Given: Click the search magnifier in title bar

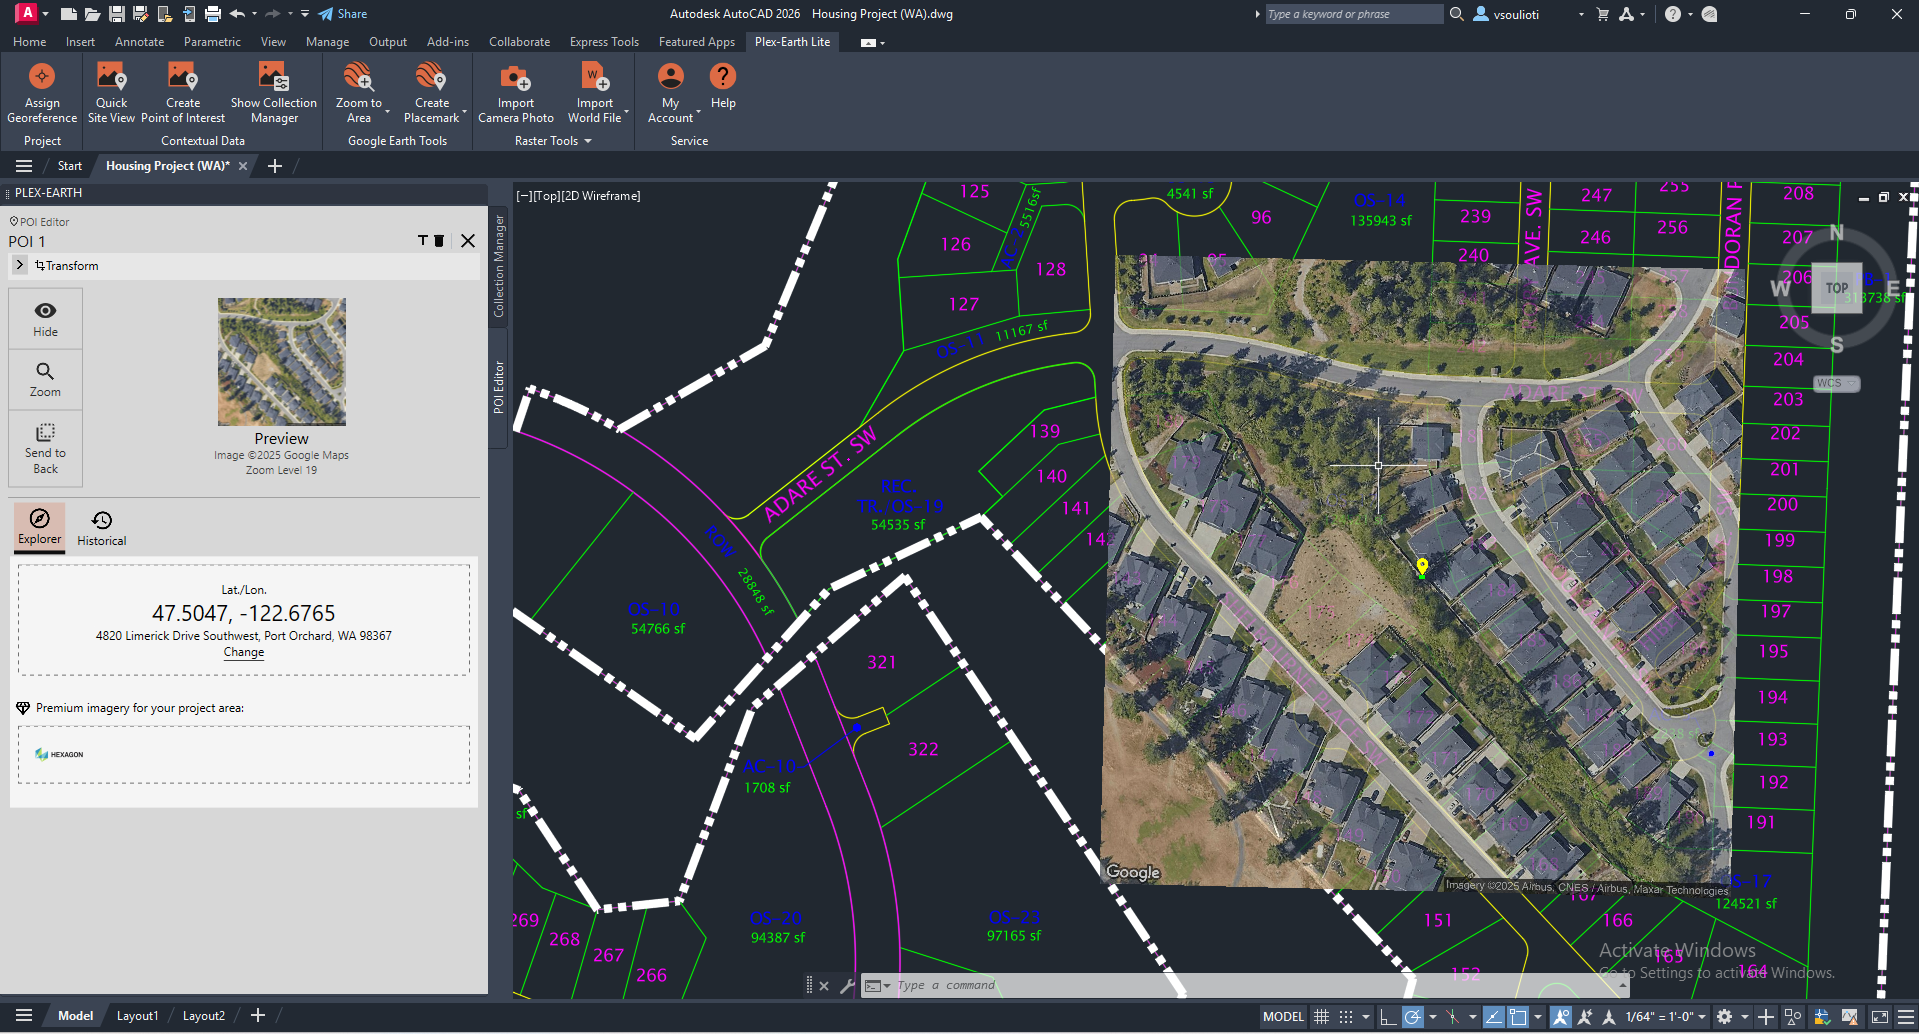Looking at the screenshot, I should [1457, 14].
